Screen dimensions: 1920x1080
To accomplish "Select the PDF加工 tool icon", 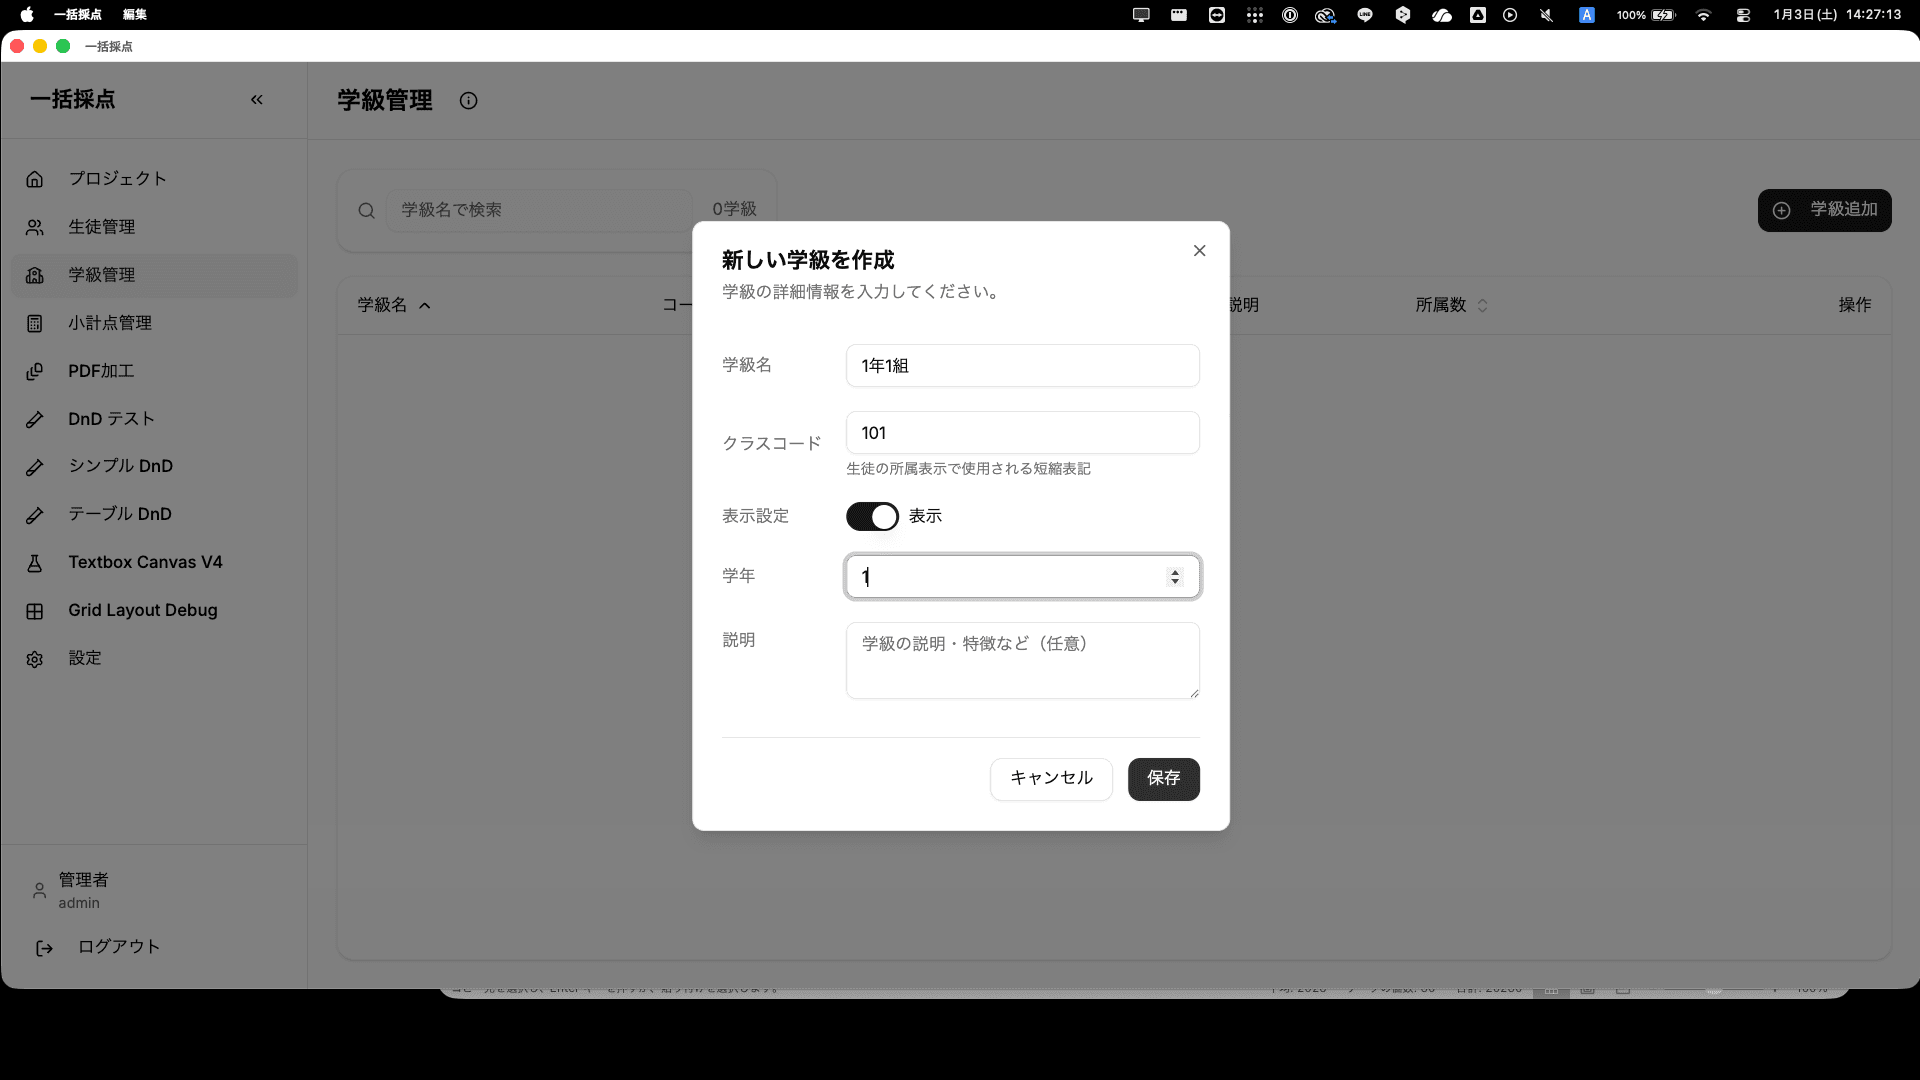I will click(34, 371).
